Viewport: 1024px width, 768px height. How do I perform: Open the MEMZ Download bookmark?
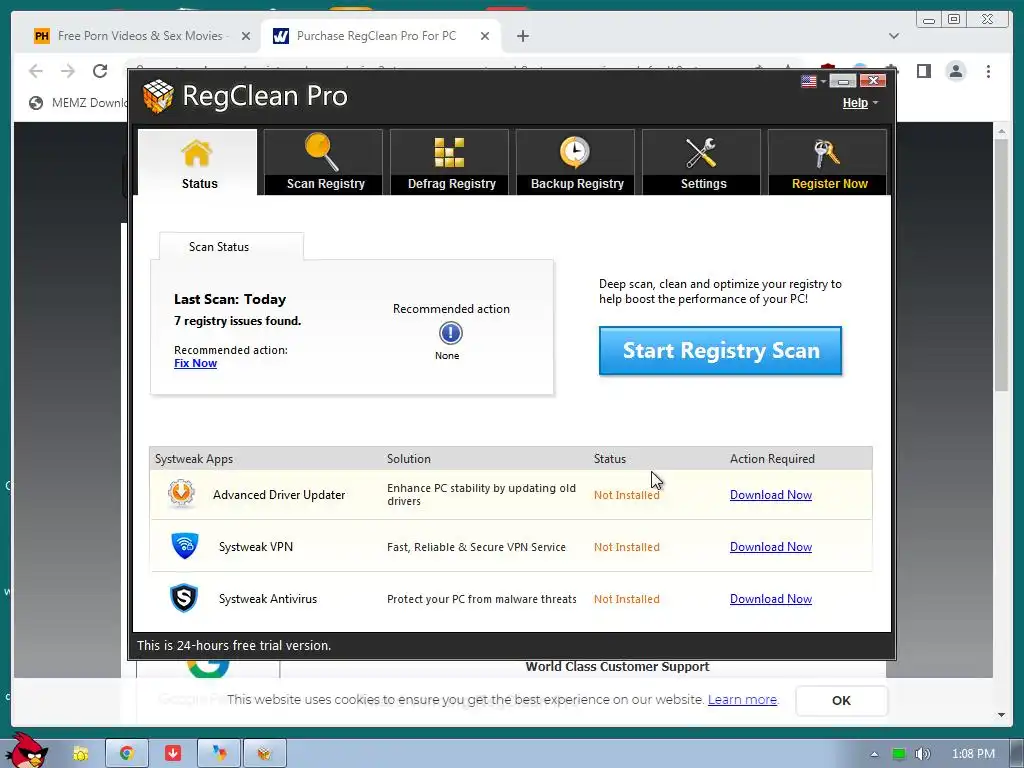pos(78,103)
